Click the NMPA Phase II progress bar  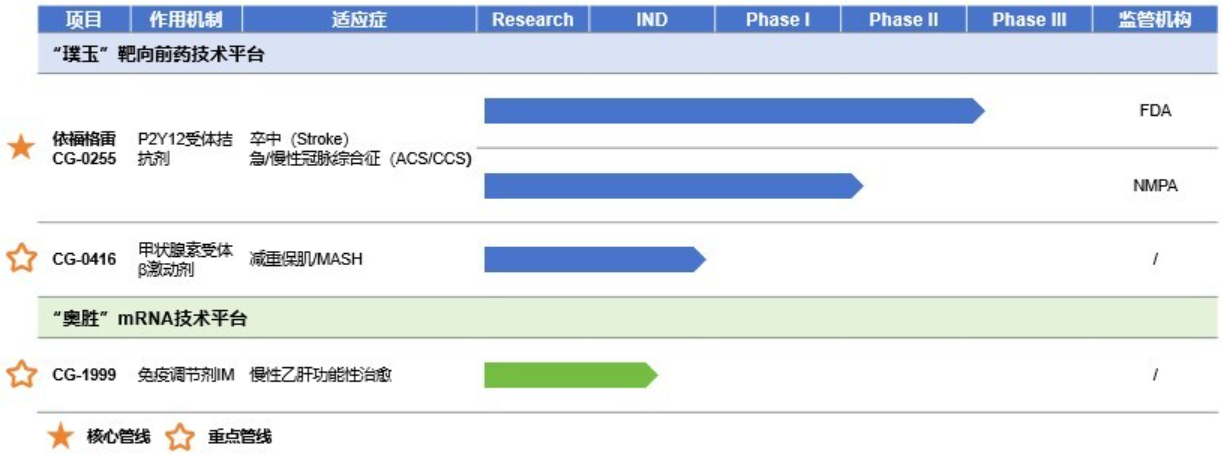tap(674, 185)
